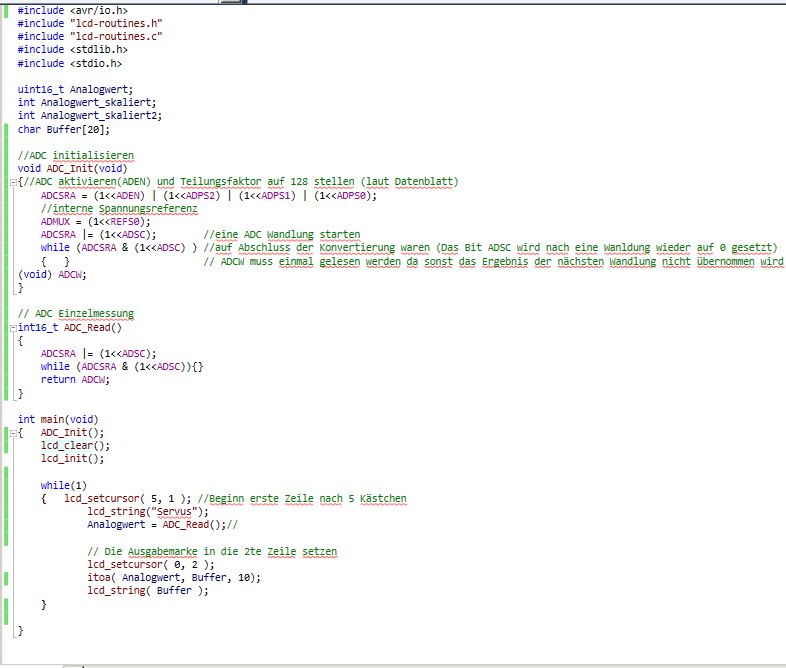The width and height of the screenshot is (786, 668).
Task: Collapse the main function body block
Action: (13, 433)
